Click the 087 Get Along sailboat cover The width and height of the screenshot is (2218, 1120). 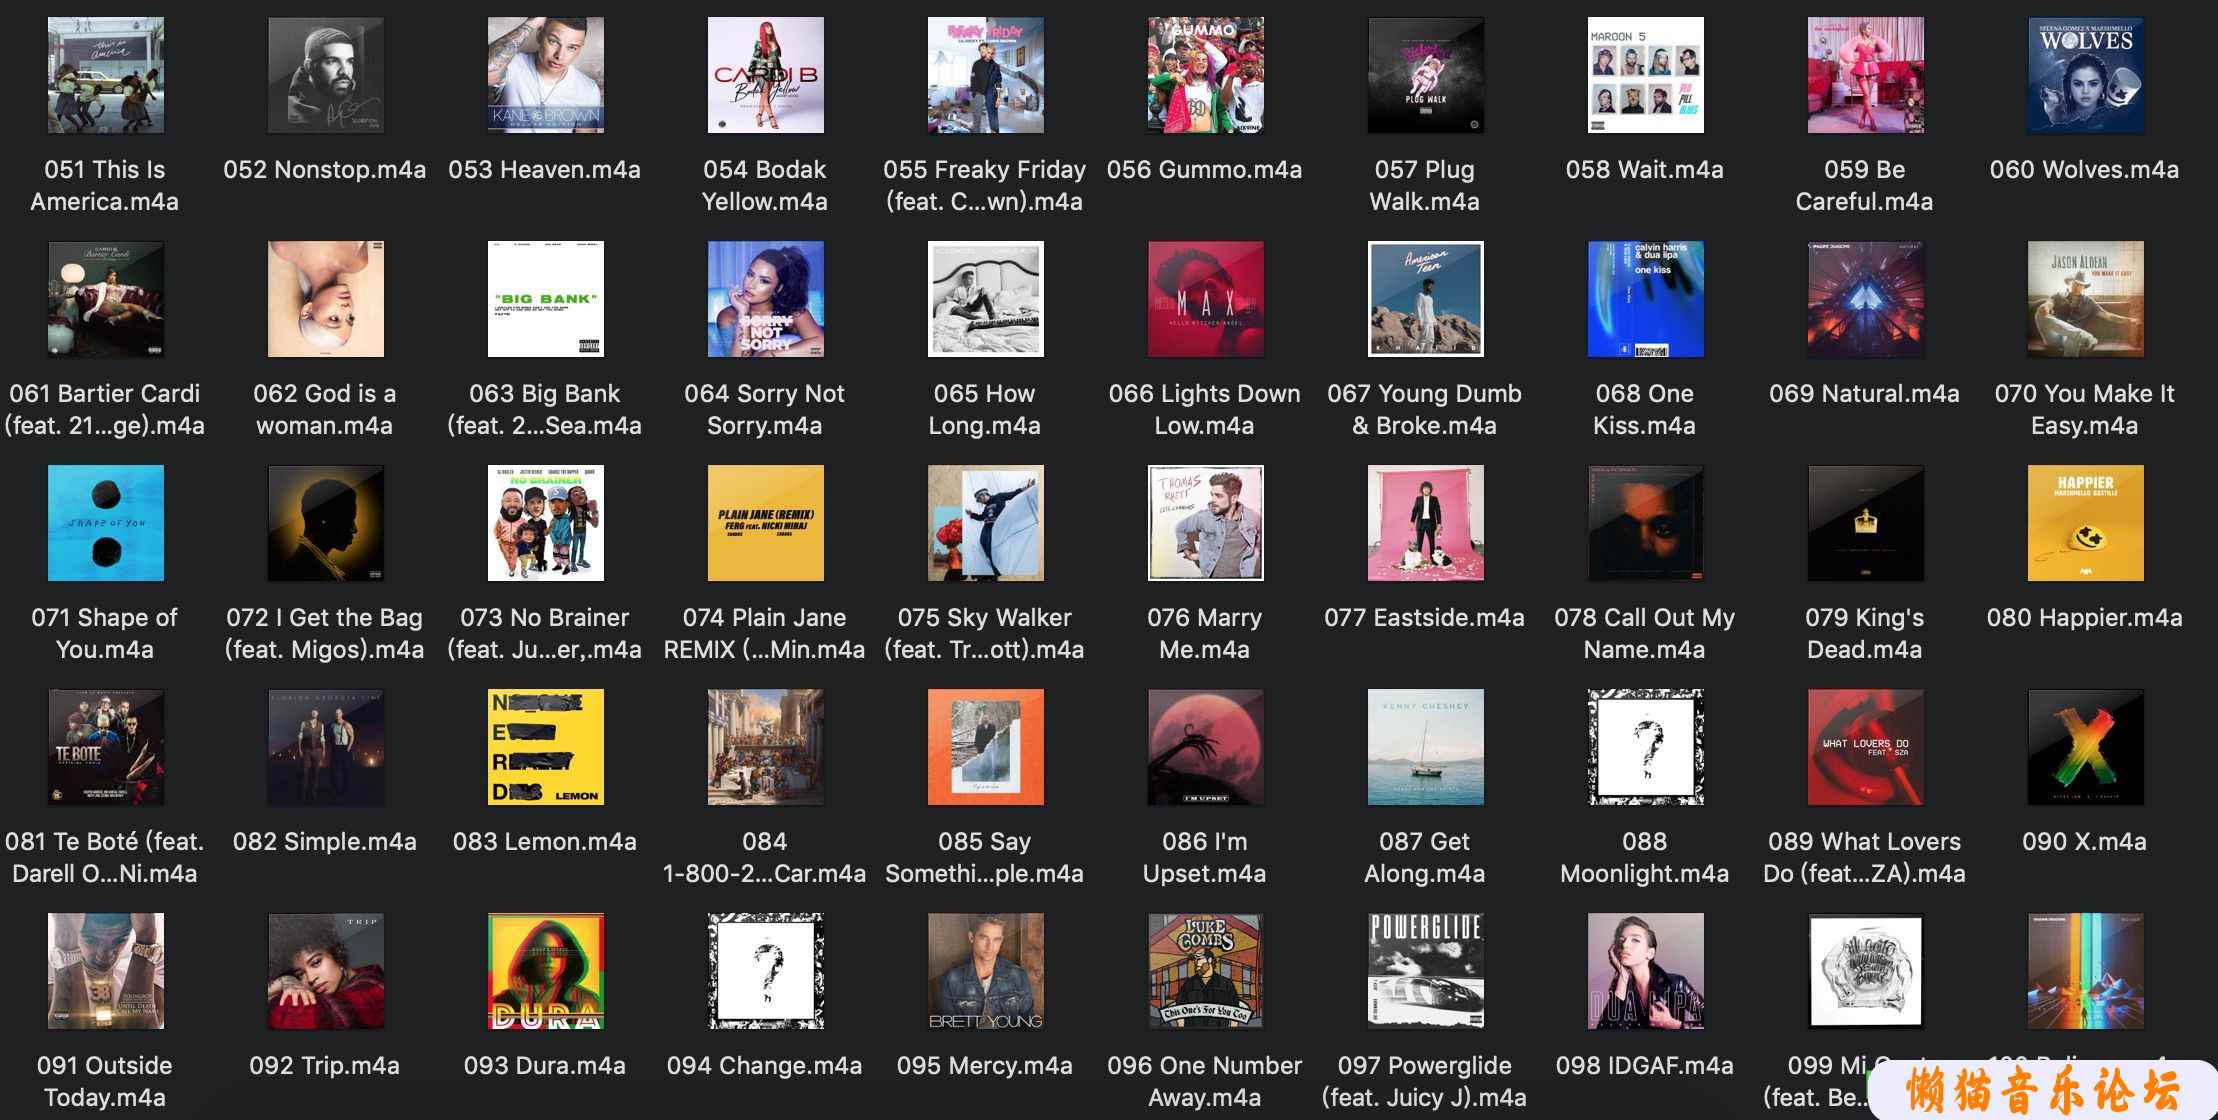point(1426,747)
